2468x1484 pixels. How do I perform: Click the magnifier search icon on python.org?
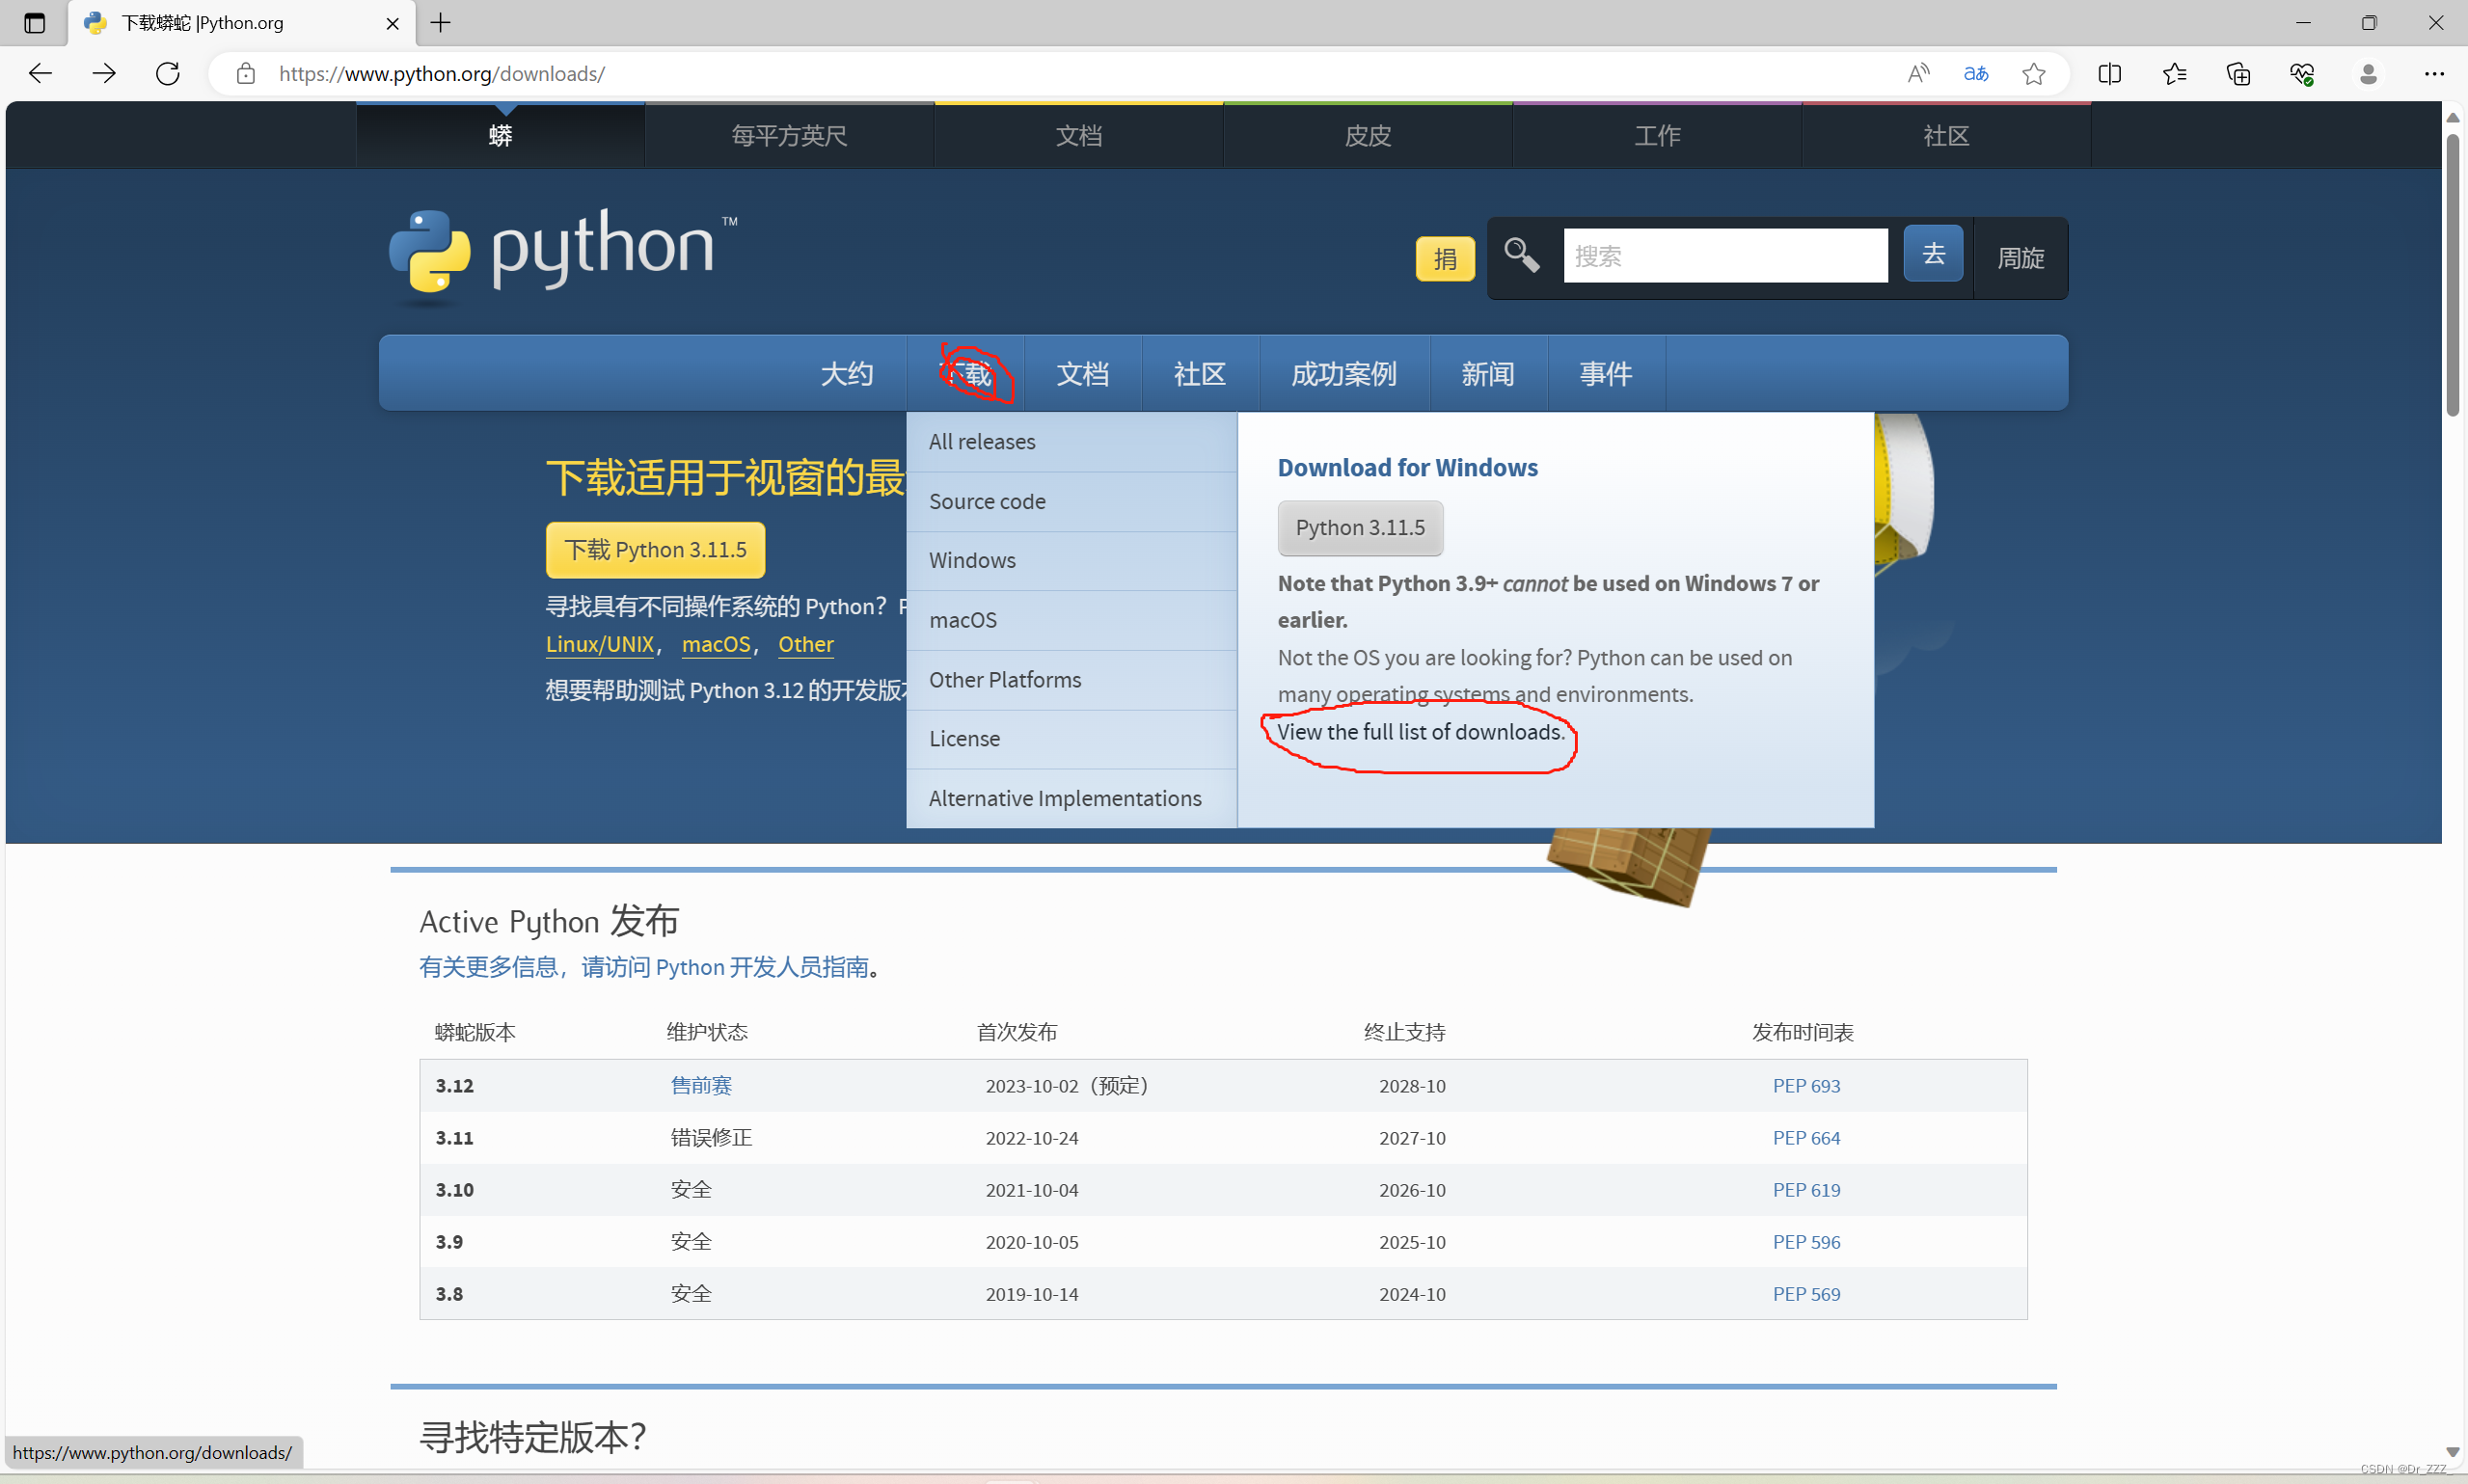click(1522, 255)
